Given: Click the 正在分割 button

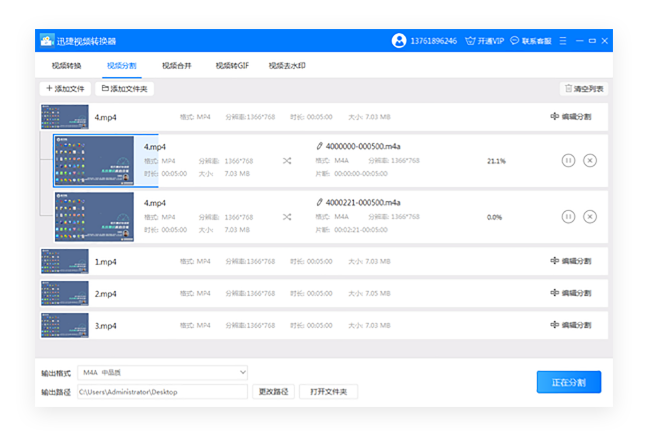Looking at the screenshot, I should point(569,382).
